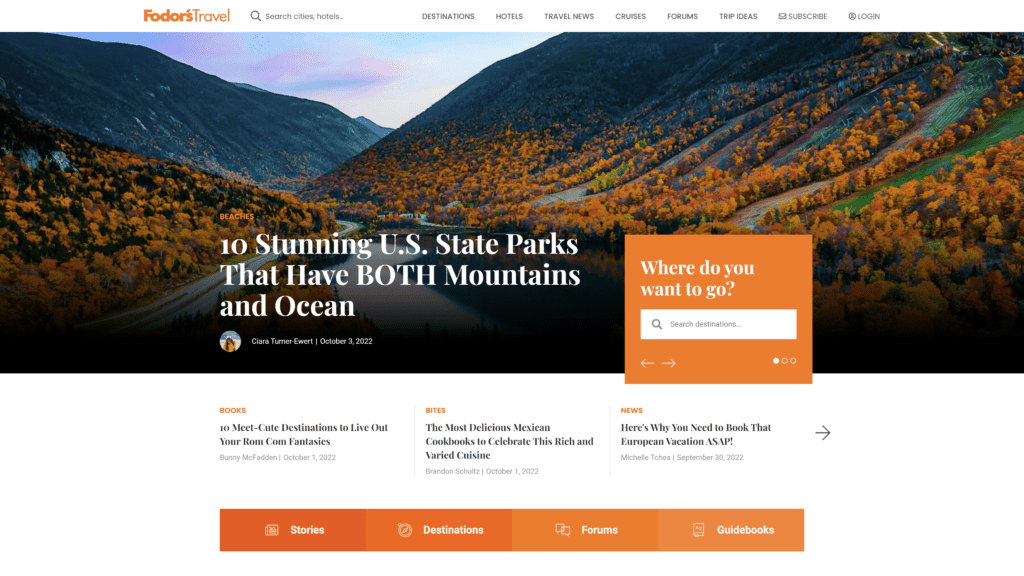Screen dimensions: 1024x576
Task: Click the Subscribe envelope link
Action: tap(803, 16)
